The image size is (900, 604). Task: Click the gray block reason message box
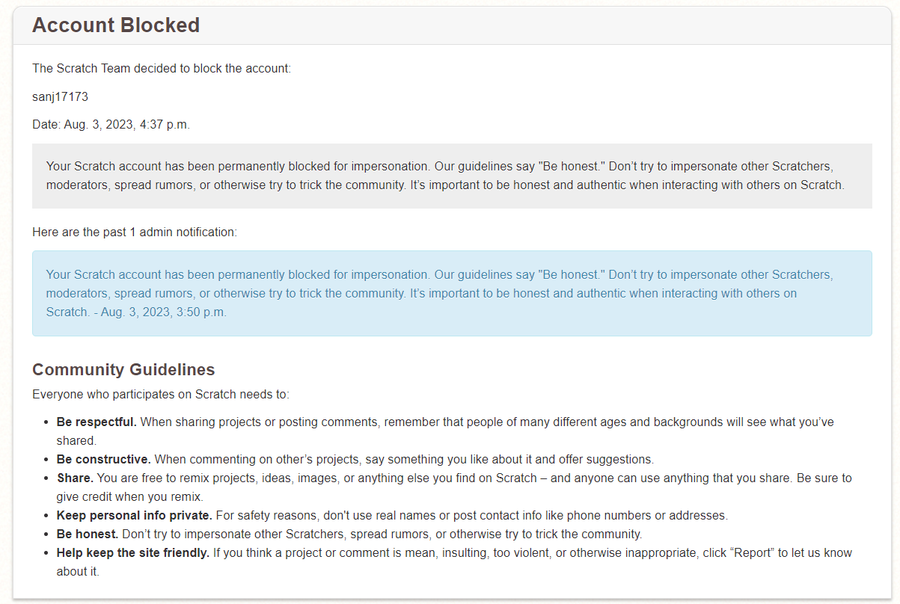coord(451,175)
